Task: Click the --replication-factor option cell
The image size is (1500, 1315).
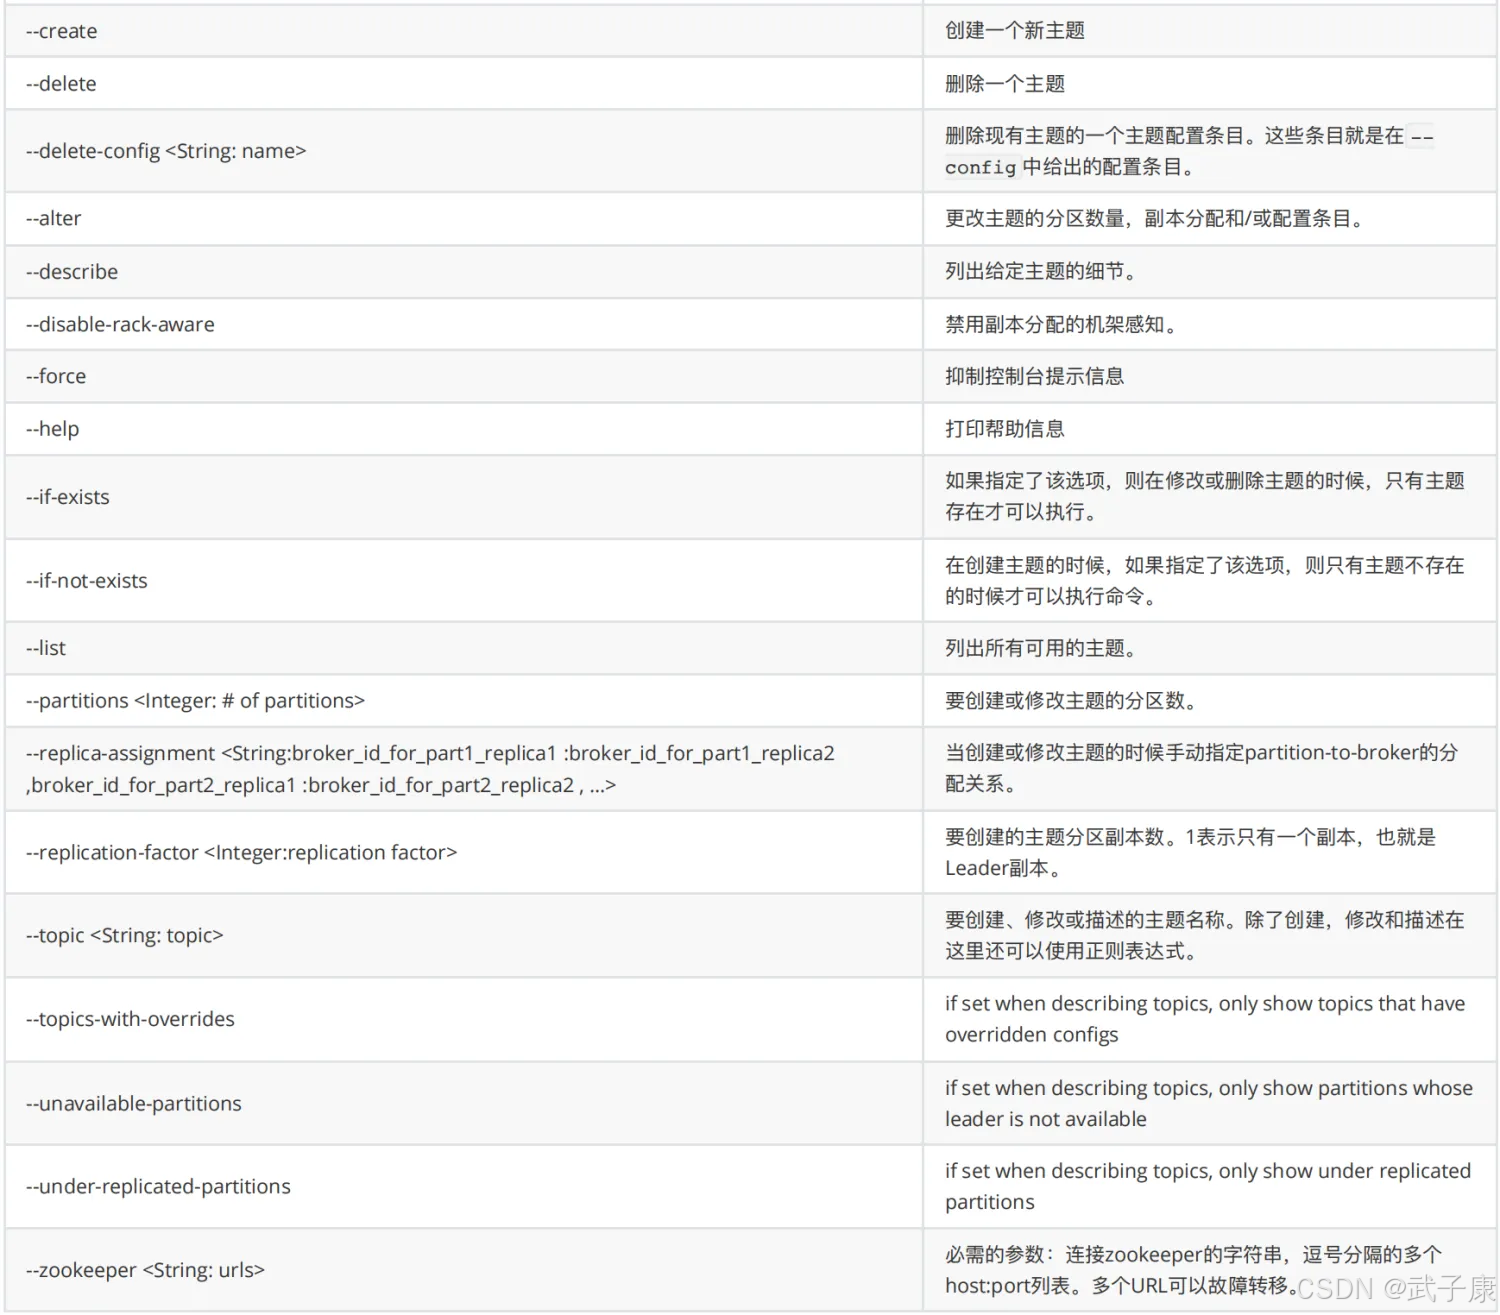Action: [x=464, y=852]
